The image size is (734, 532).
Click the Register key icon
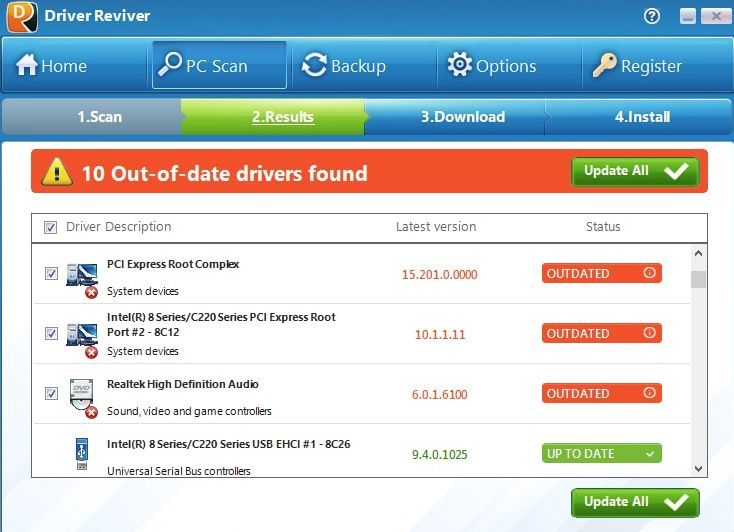click(x=604, y=64)
